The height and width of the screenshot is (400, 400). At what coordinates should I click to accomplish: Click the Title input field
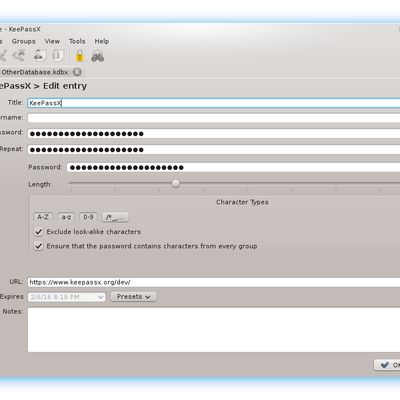(214, 103)
